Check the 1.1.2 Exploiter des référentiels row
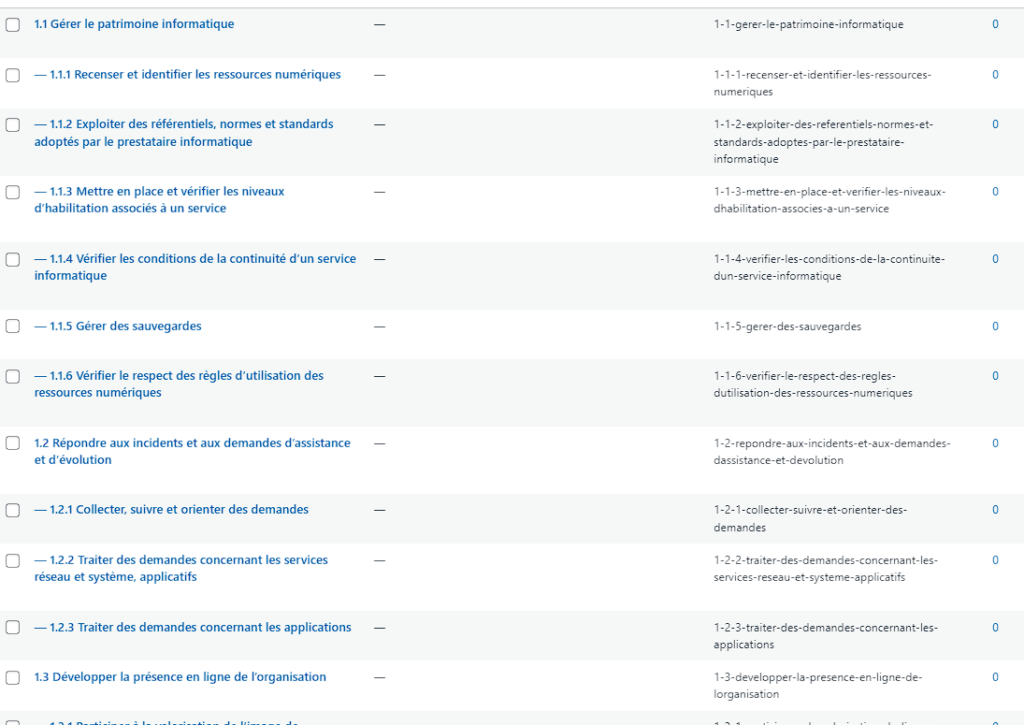Screen dimensions: 1024x725 click(x=13, y=125)
